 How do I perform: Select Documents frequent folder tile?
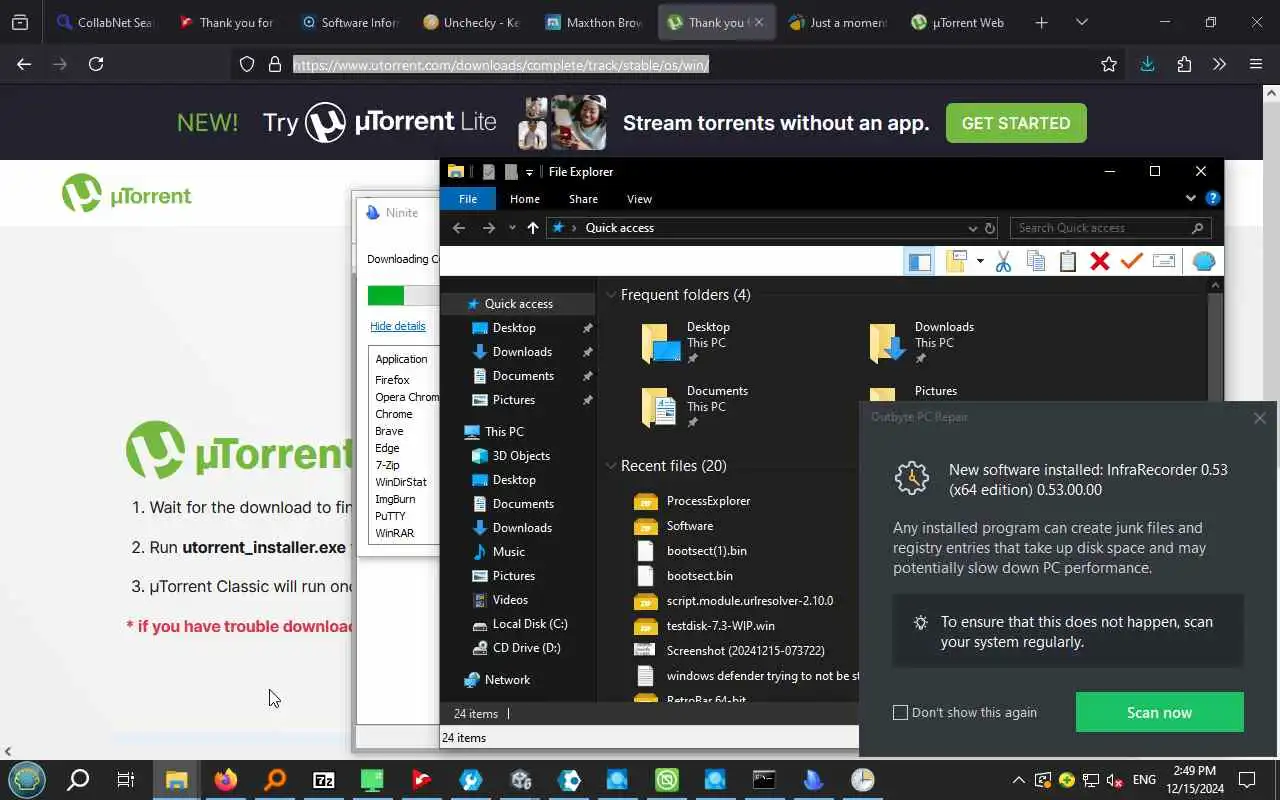pyautogui.click(x=694, y=406)
